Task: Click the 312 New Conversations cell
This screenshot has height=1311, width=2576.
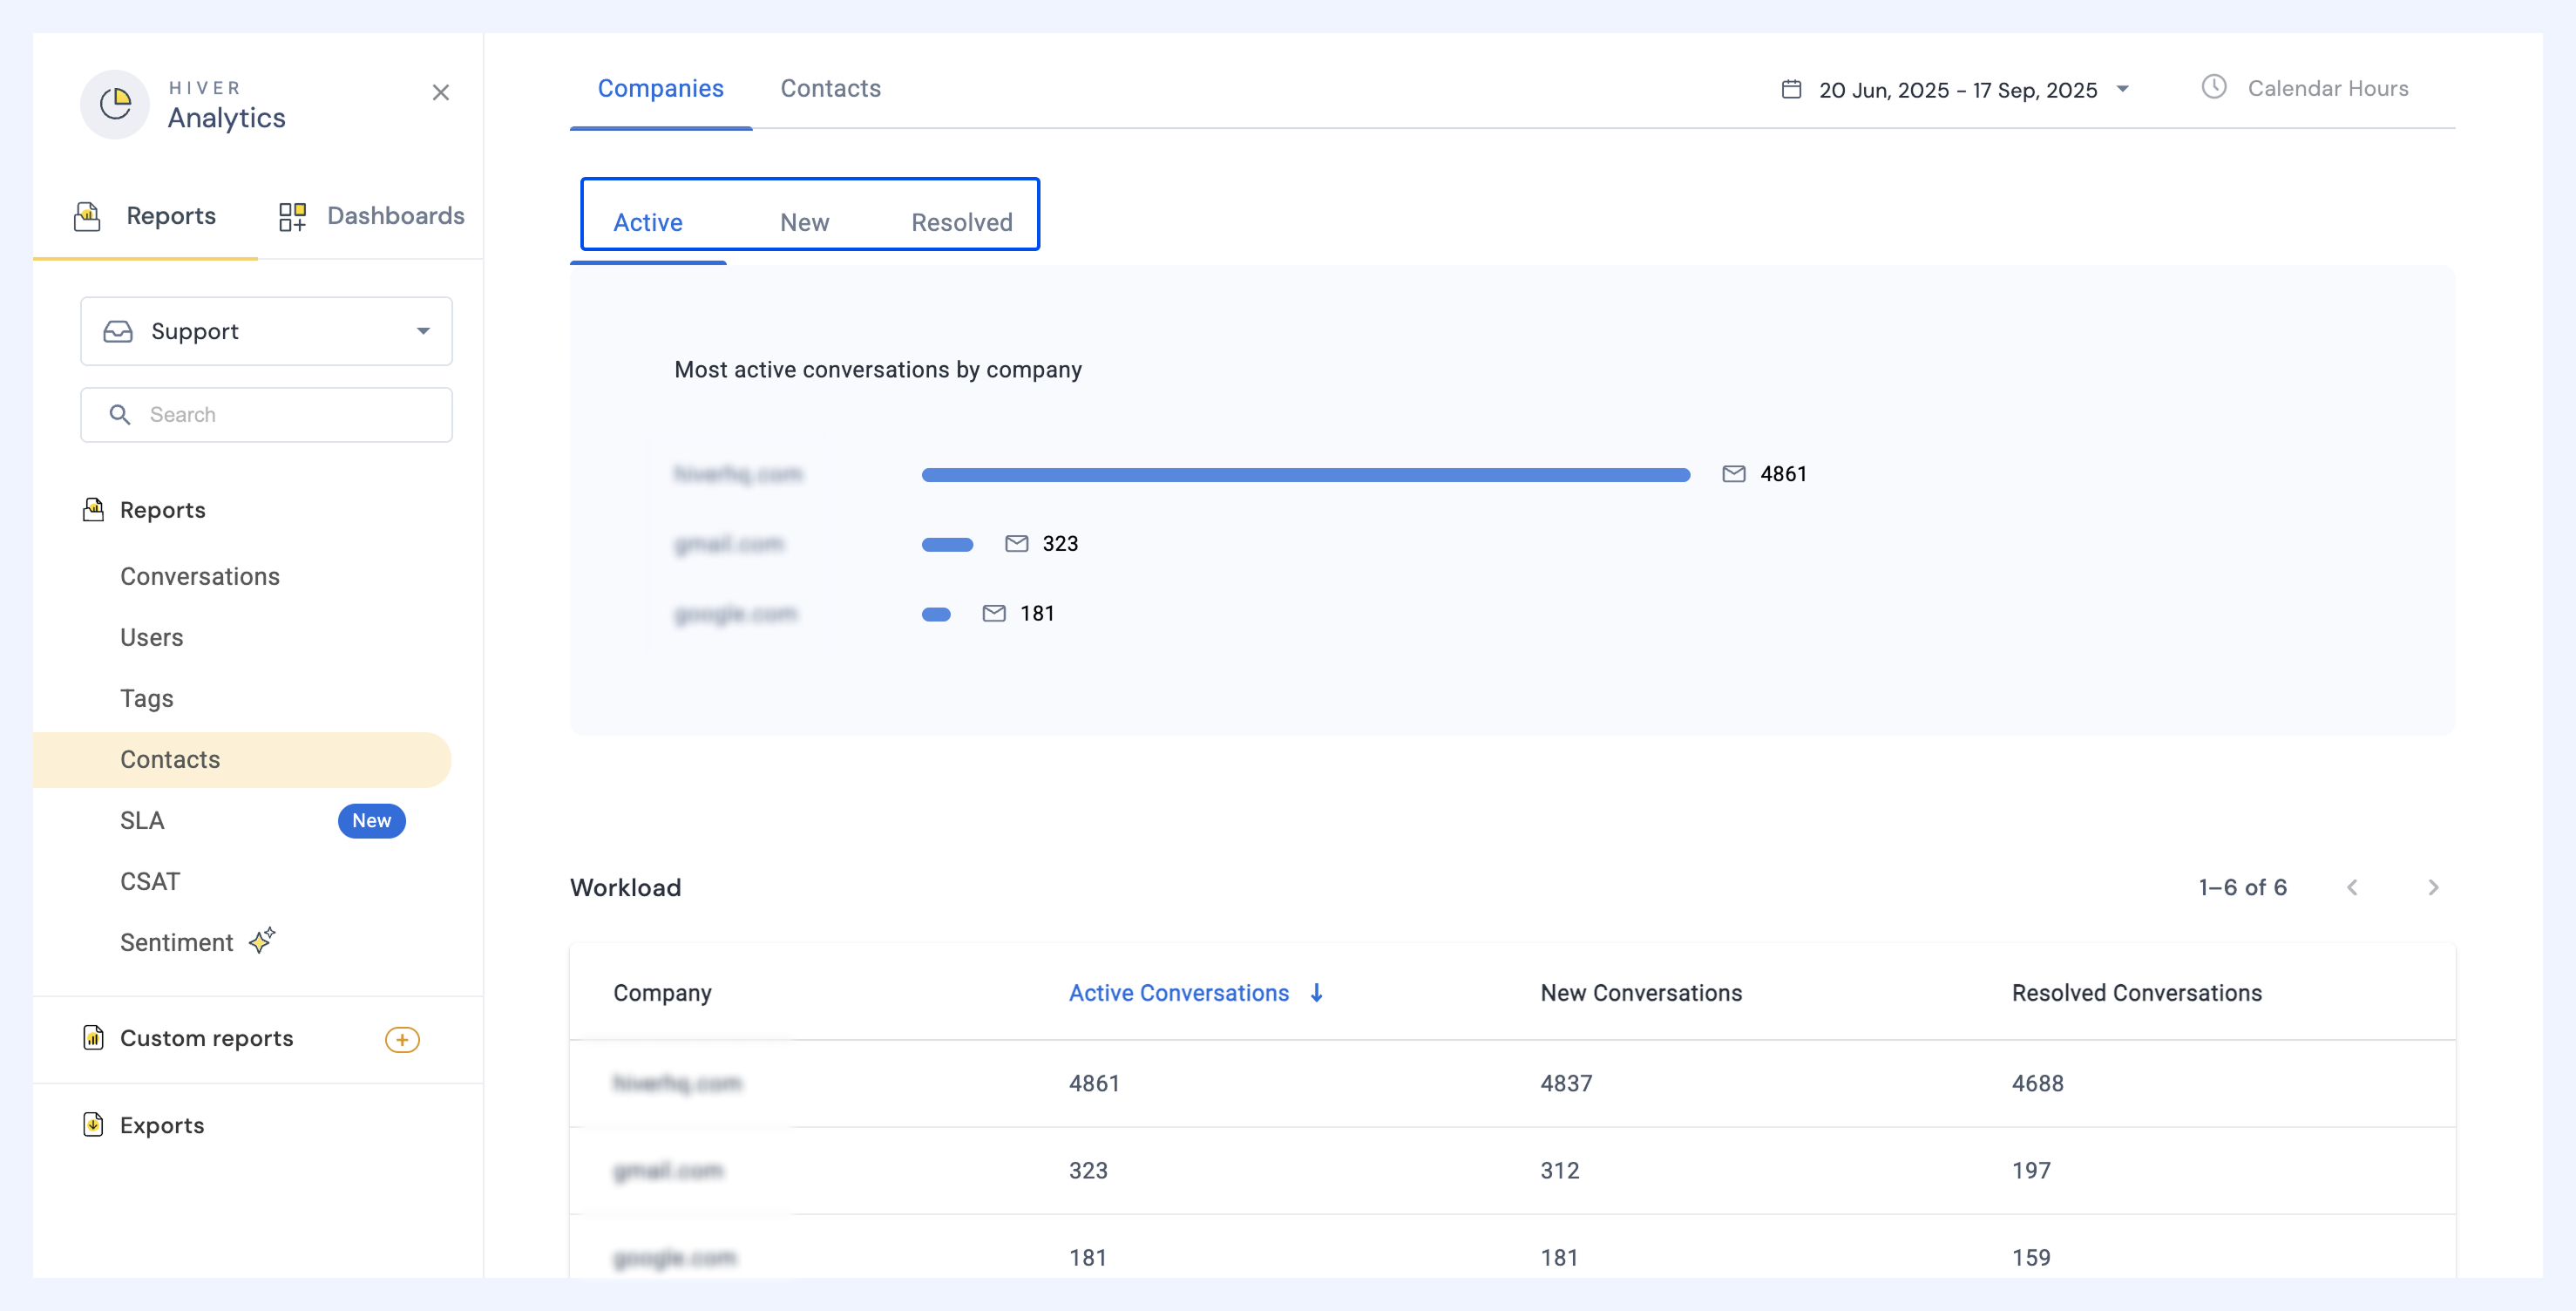Action: [1560, 1171]
